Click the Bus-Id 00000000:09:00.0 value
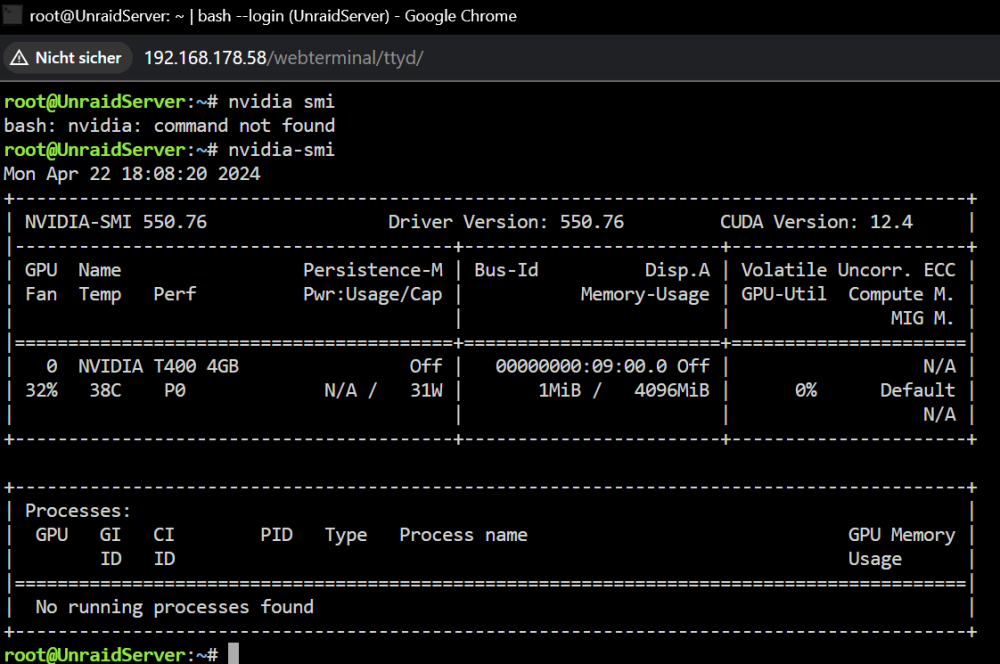The image size is (1000, 664). 581,366
